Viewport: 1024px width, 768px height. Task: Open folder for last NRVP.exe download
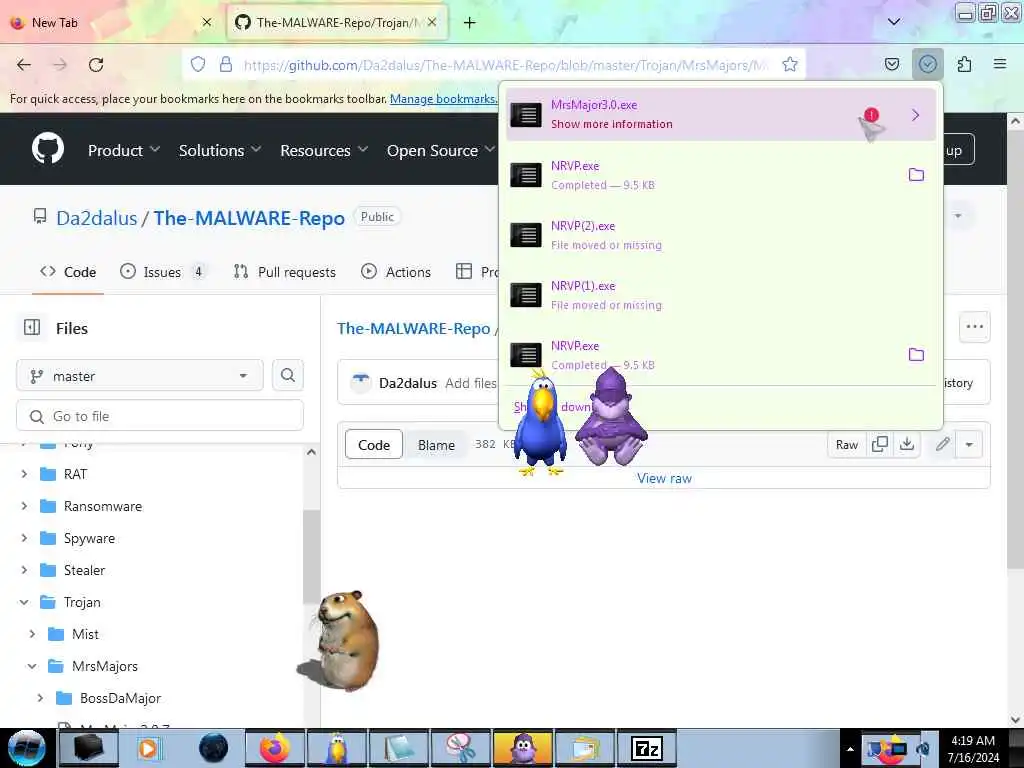click(916, 355)
